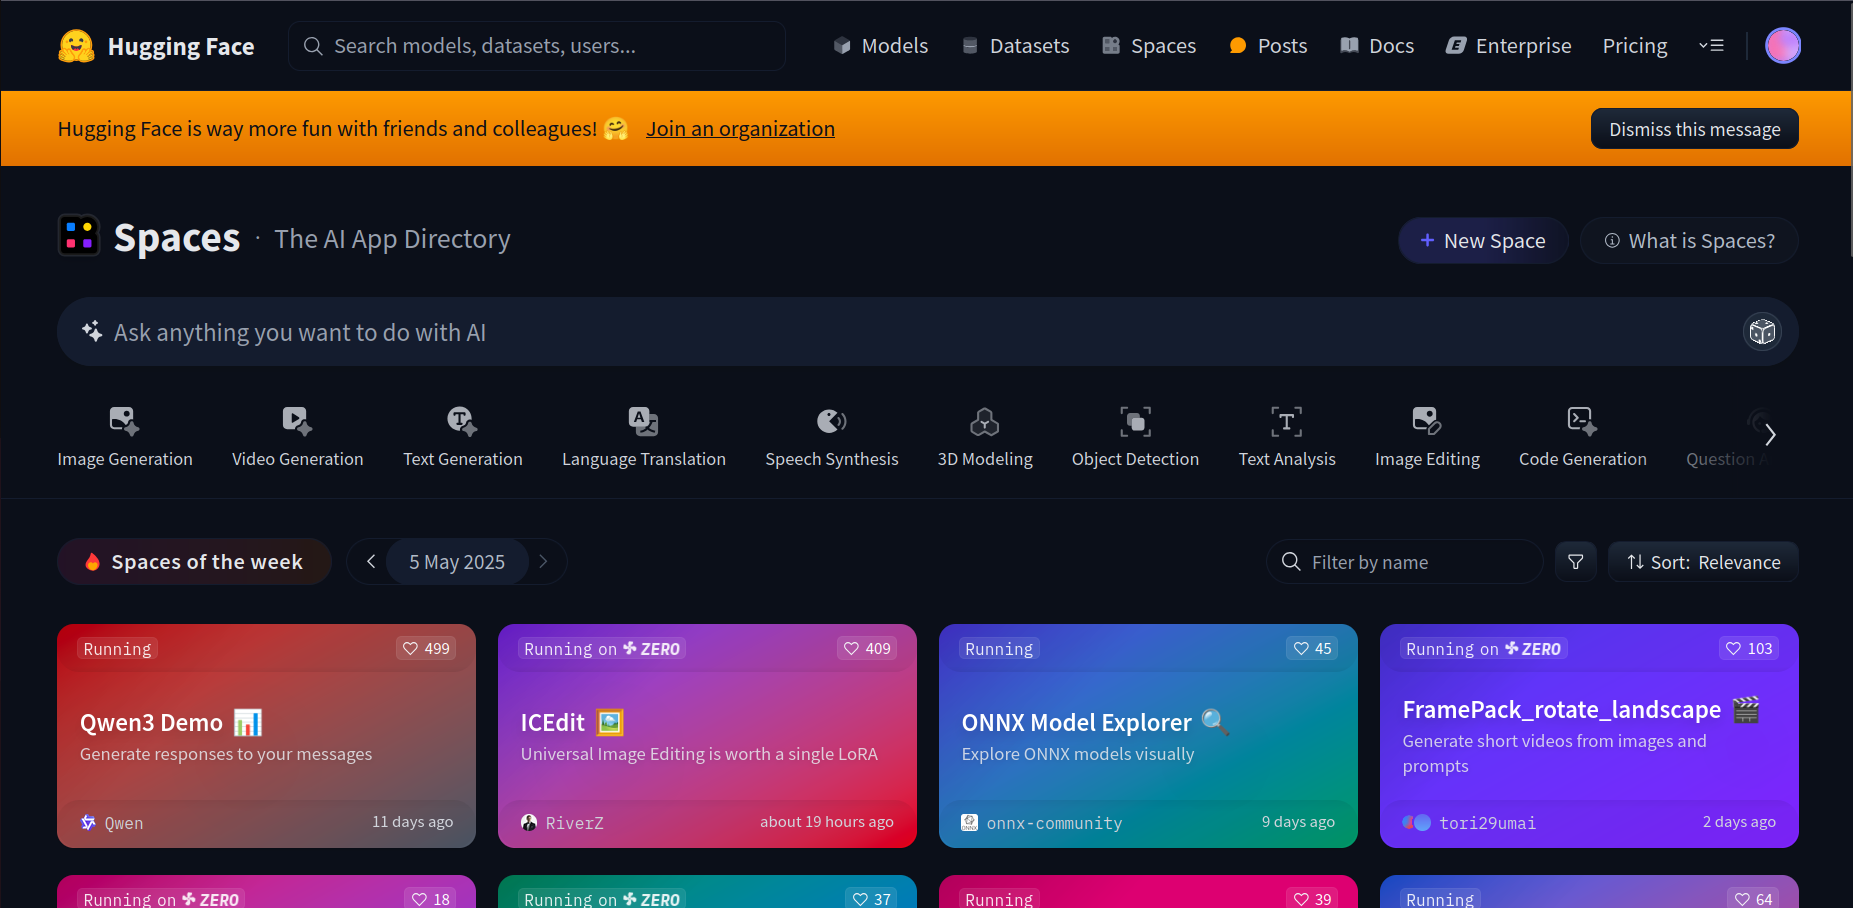Create a New Space

coord(1483,241)
